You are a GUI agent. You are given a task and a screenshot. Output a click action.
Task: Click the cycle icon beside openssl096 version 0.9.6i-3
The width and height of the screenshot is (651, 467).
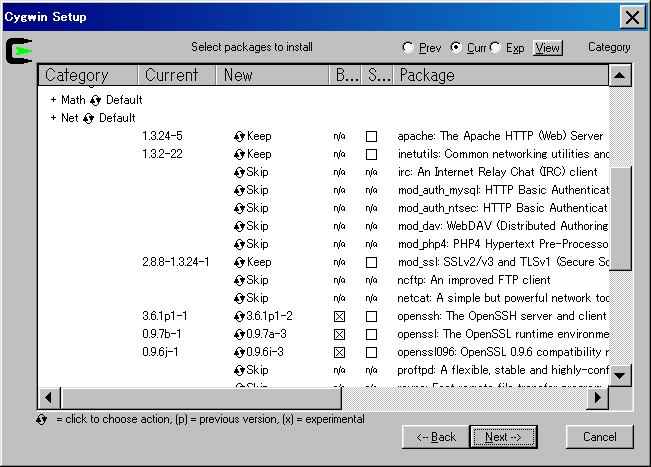click(x=239, y=352)
